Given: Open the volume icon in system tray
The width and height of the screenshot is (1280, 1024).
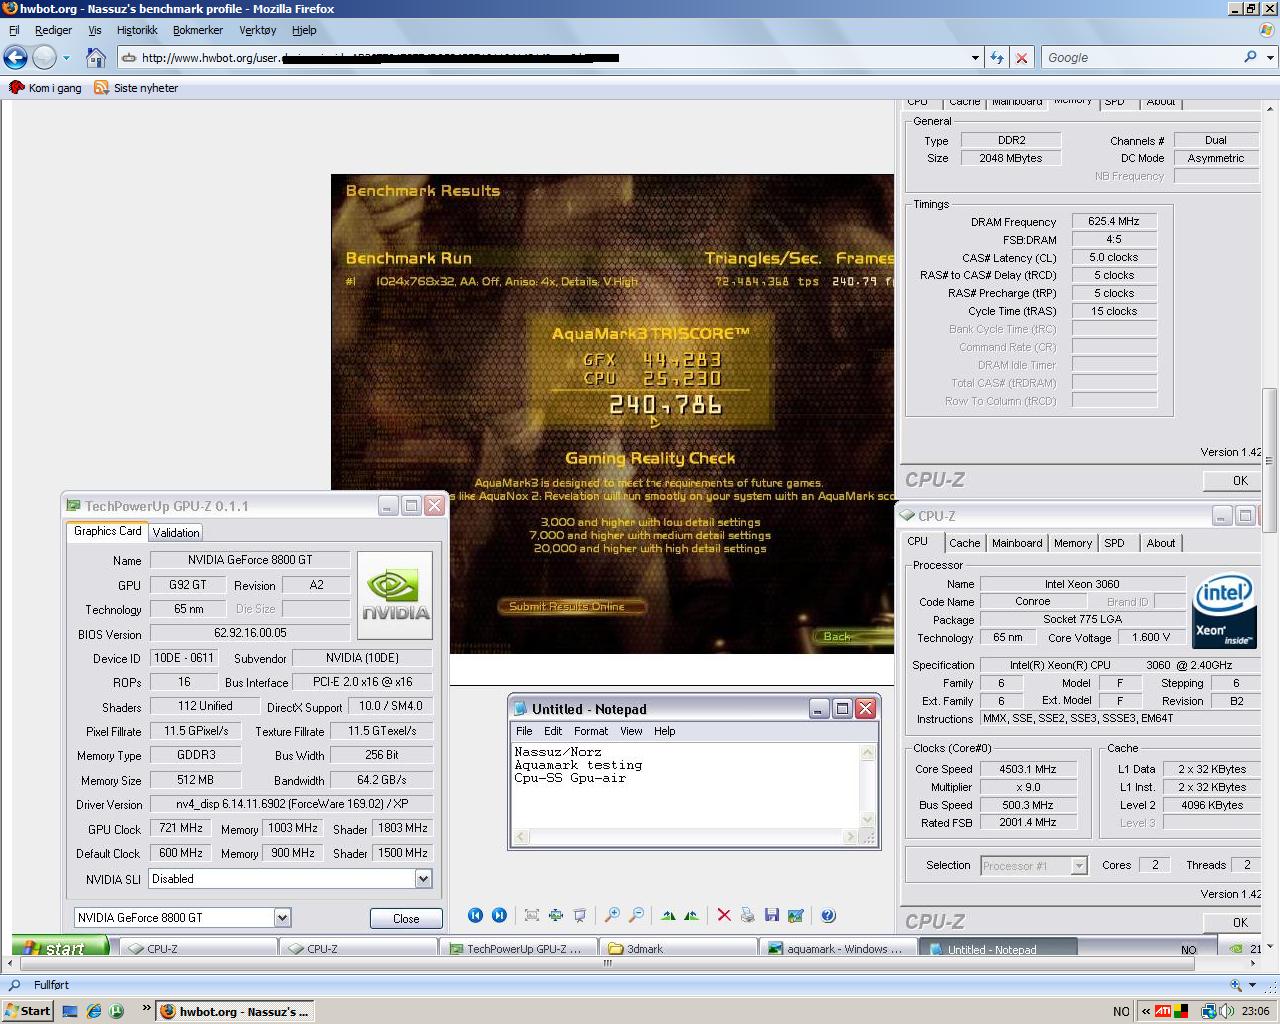Looking at the screenshot, I should (x=1225, y=1011).
